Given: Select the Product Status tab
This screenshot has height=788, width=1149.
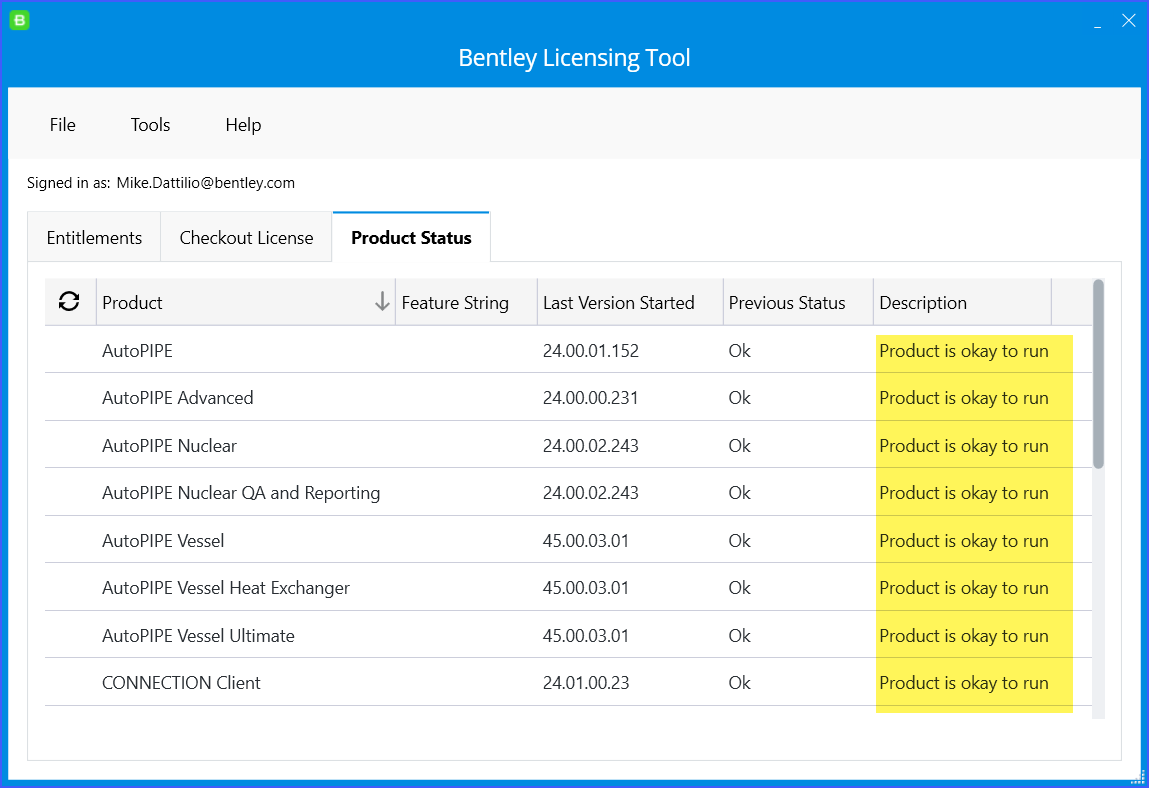Looking at the screenshot, I should point(411,238).
